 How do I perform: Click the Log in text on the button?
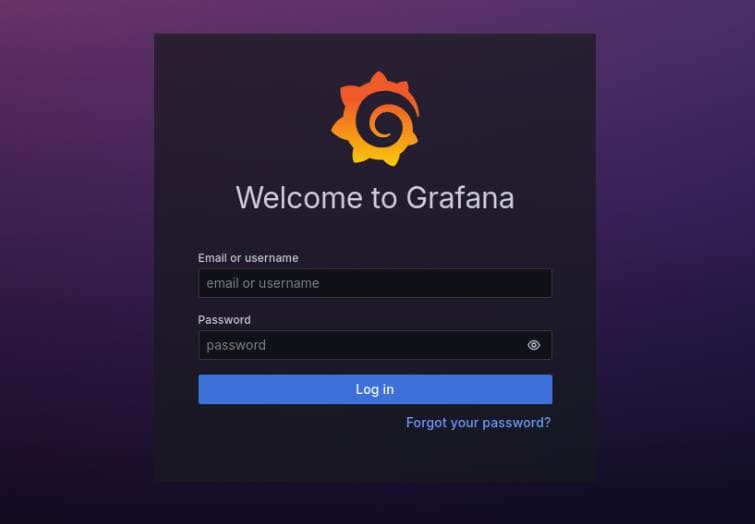[x=375, y=389]
